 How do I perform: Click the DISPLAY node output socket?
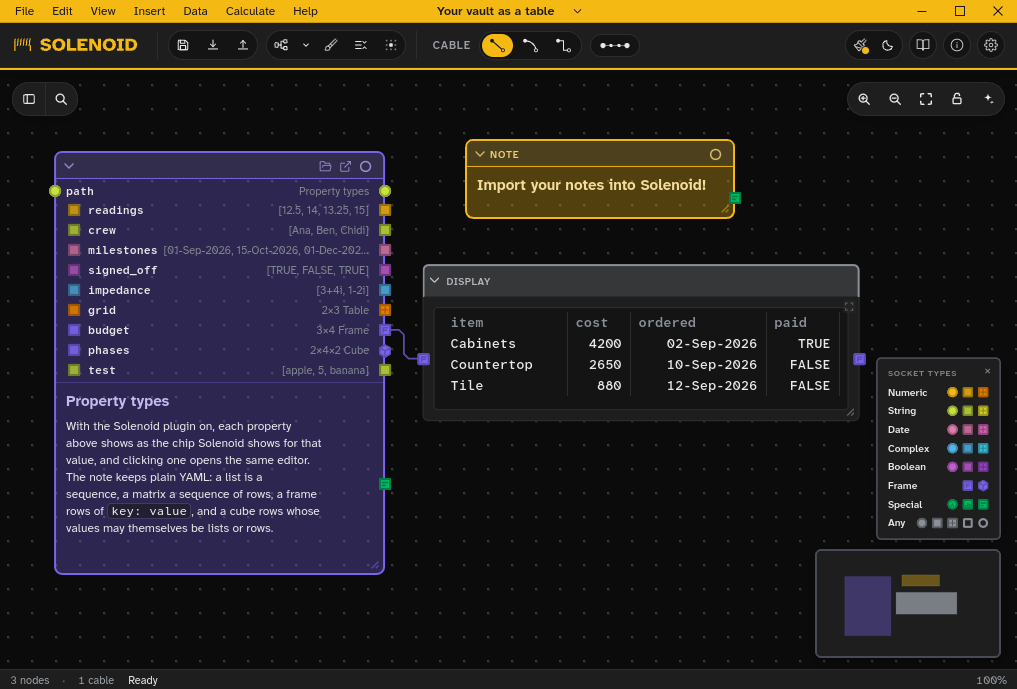859,359
